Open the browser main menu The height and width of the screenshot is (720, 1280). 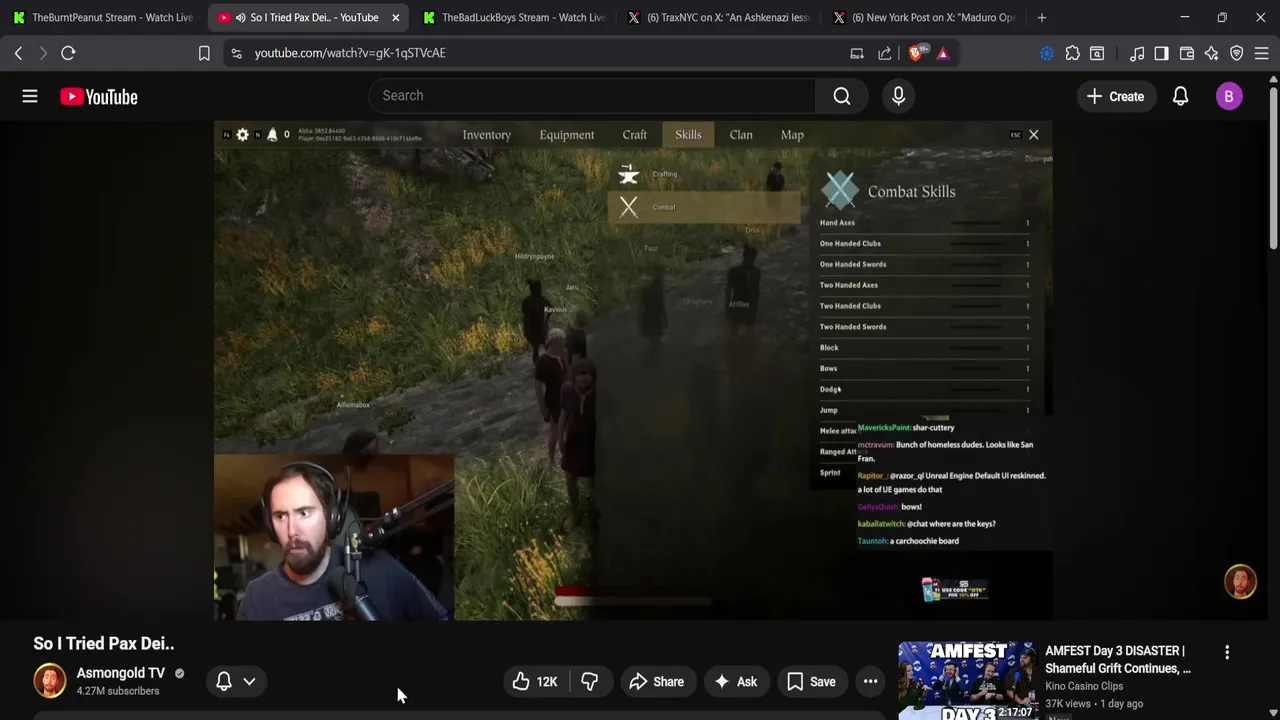pos(1262,53)
